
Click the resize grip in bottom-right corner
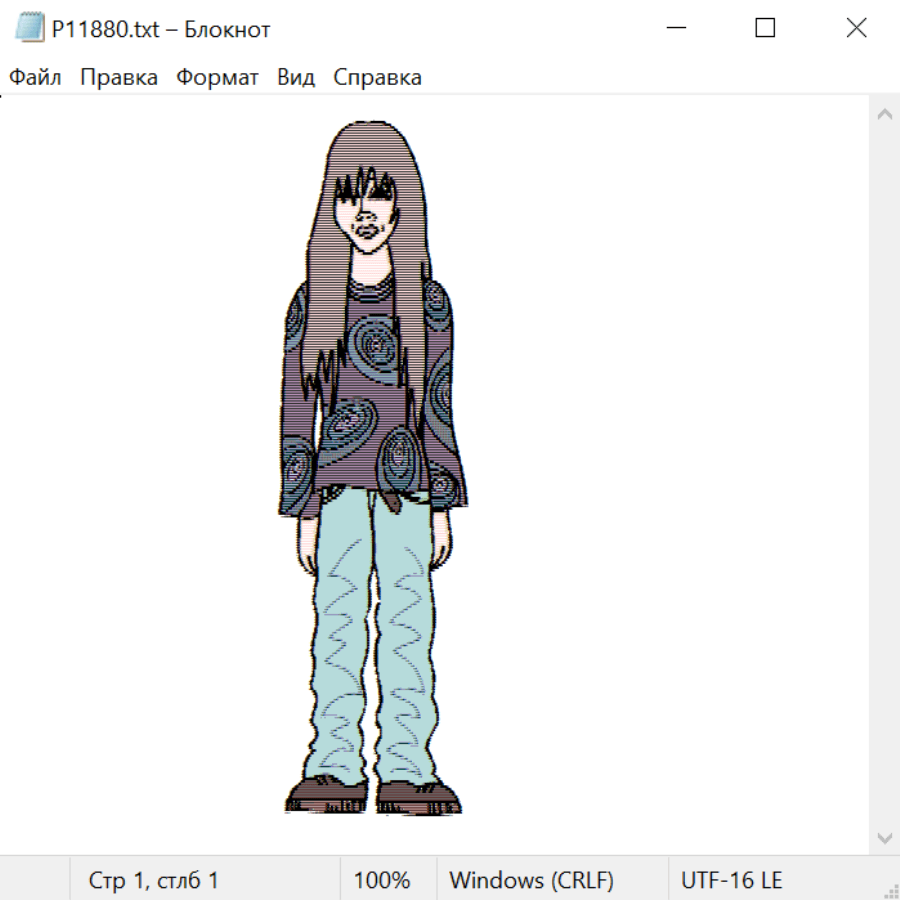click(x=891, y=891)
